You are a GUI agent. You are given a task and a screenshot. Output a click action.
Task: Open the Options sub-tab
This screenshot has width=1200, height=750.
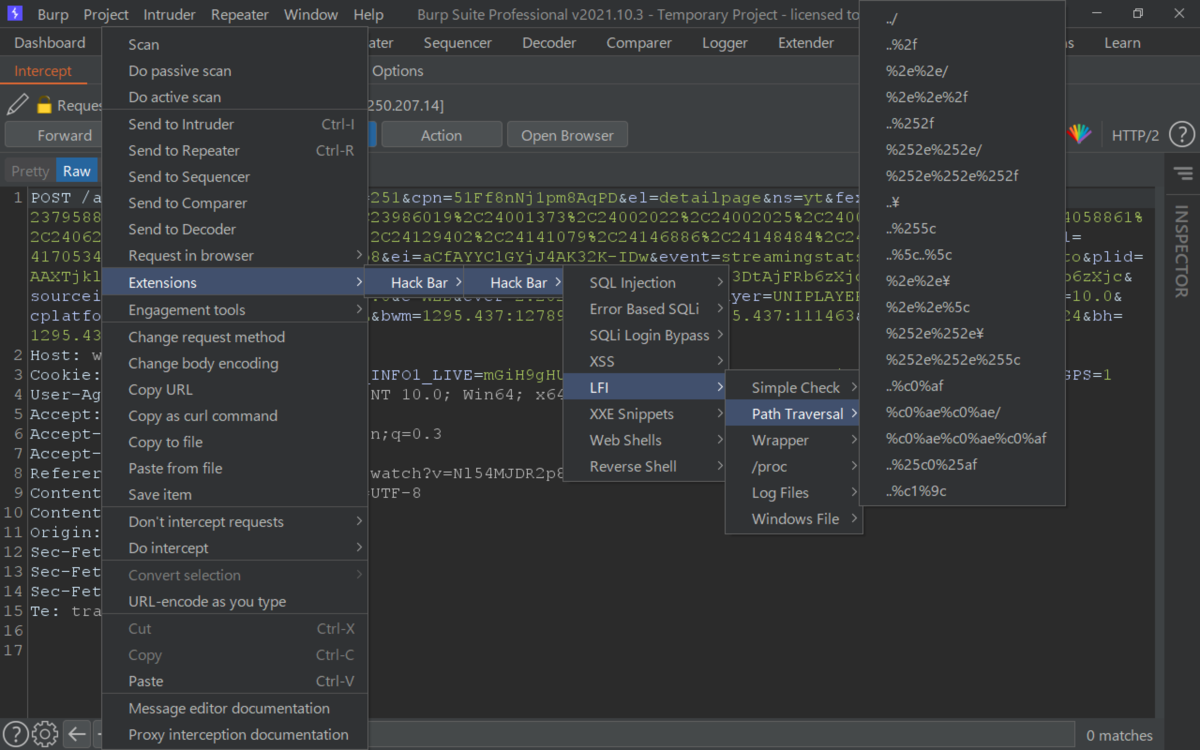(x=398, y=71)
